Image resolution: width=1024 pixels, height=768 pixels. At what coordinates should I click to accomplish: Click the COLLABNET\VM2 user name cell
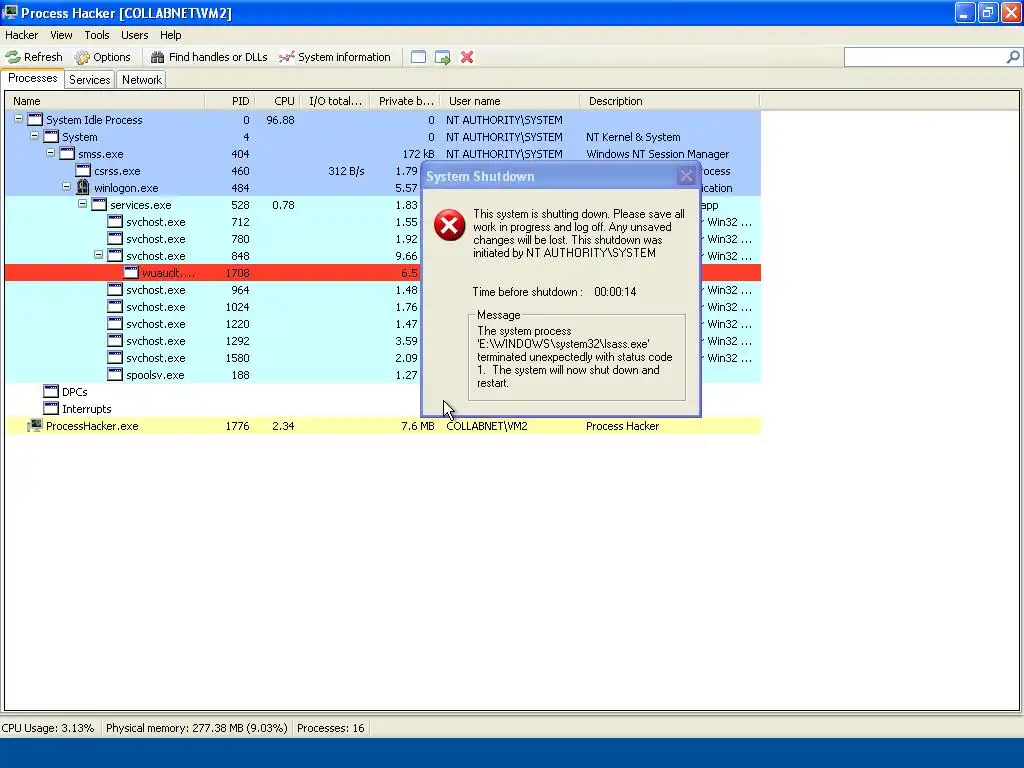(x=487, y=426)
